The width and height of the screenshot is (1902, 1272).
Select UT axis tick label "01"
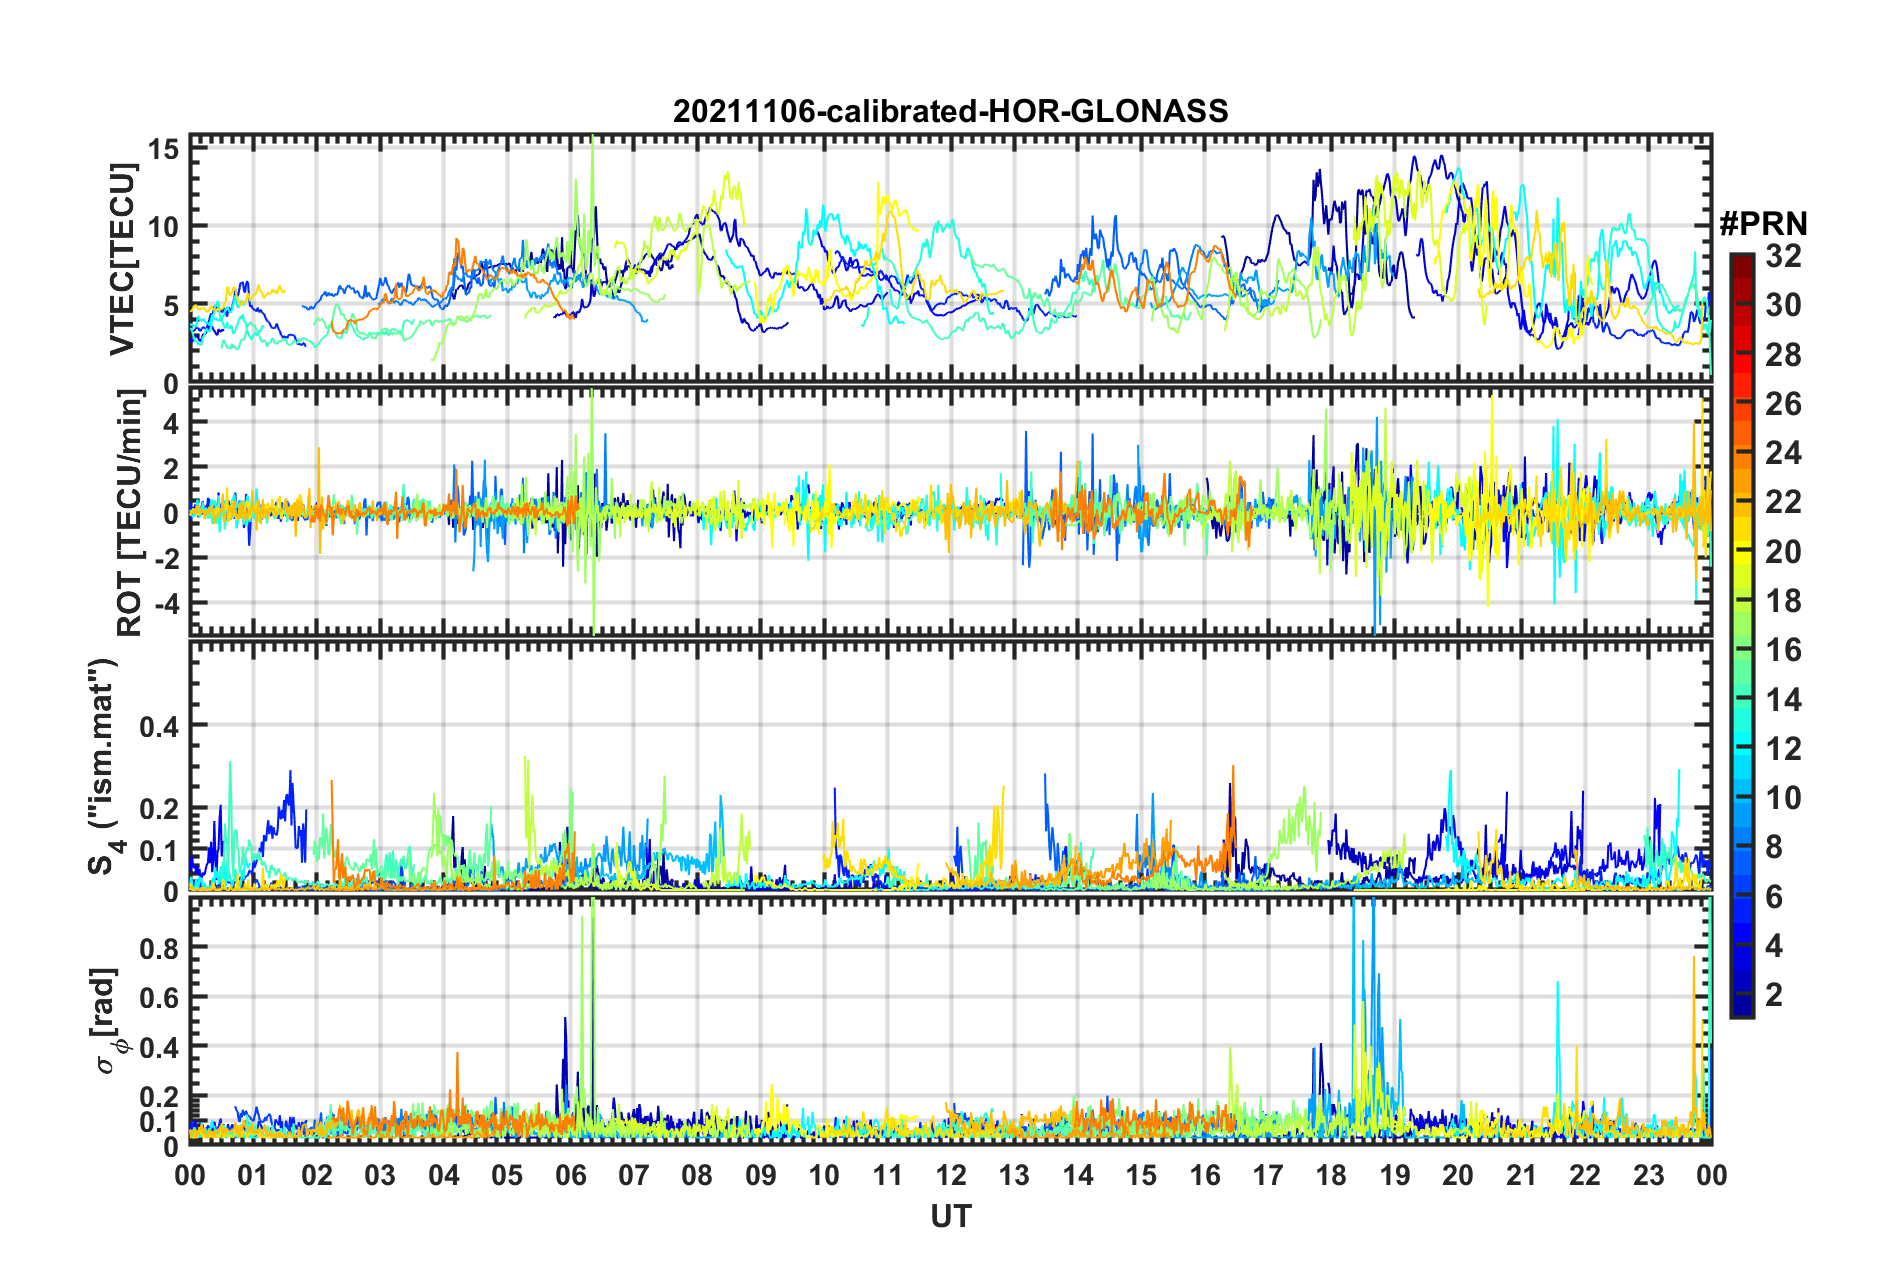[253, 1175]
